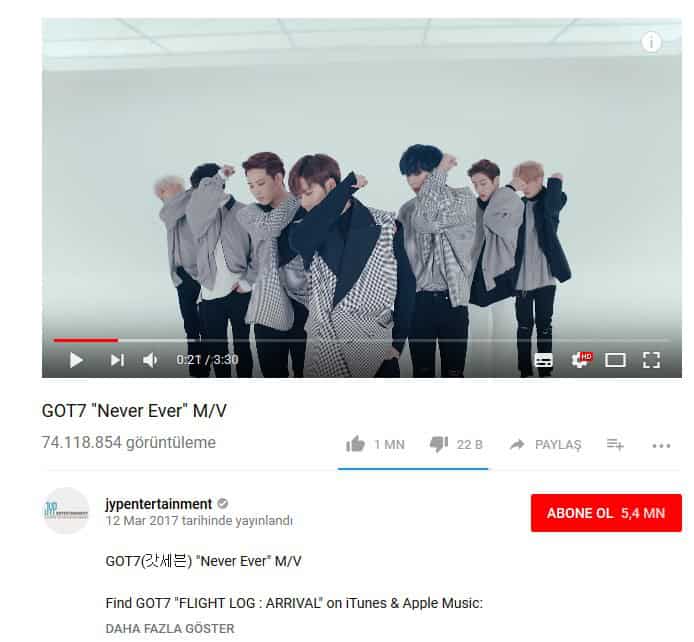Enter fullscreen mode
Viewport: 694px width, 642px height.
651,360
